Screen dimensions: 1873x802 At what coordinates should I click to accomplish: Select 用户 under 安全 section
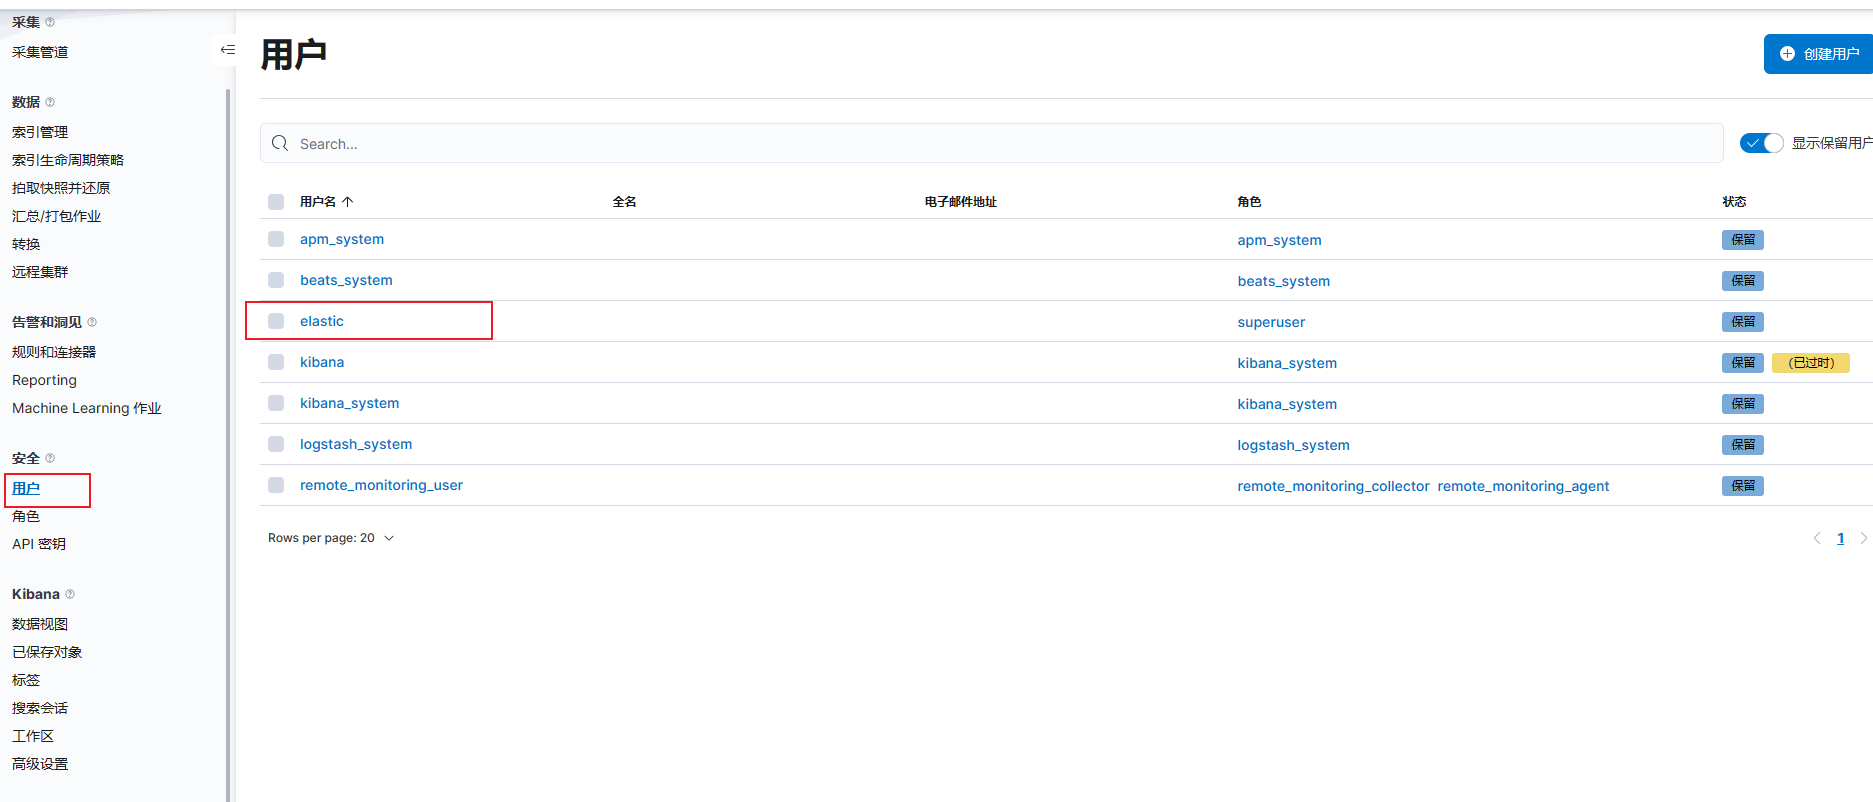click(26, 488)
